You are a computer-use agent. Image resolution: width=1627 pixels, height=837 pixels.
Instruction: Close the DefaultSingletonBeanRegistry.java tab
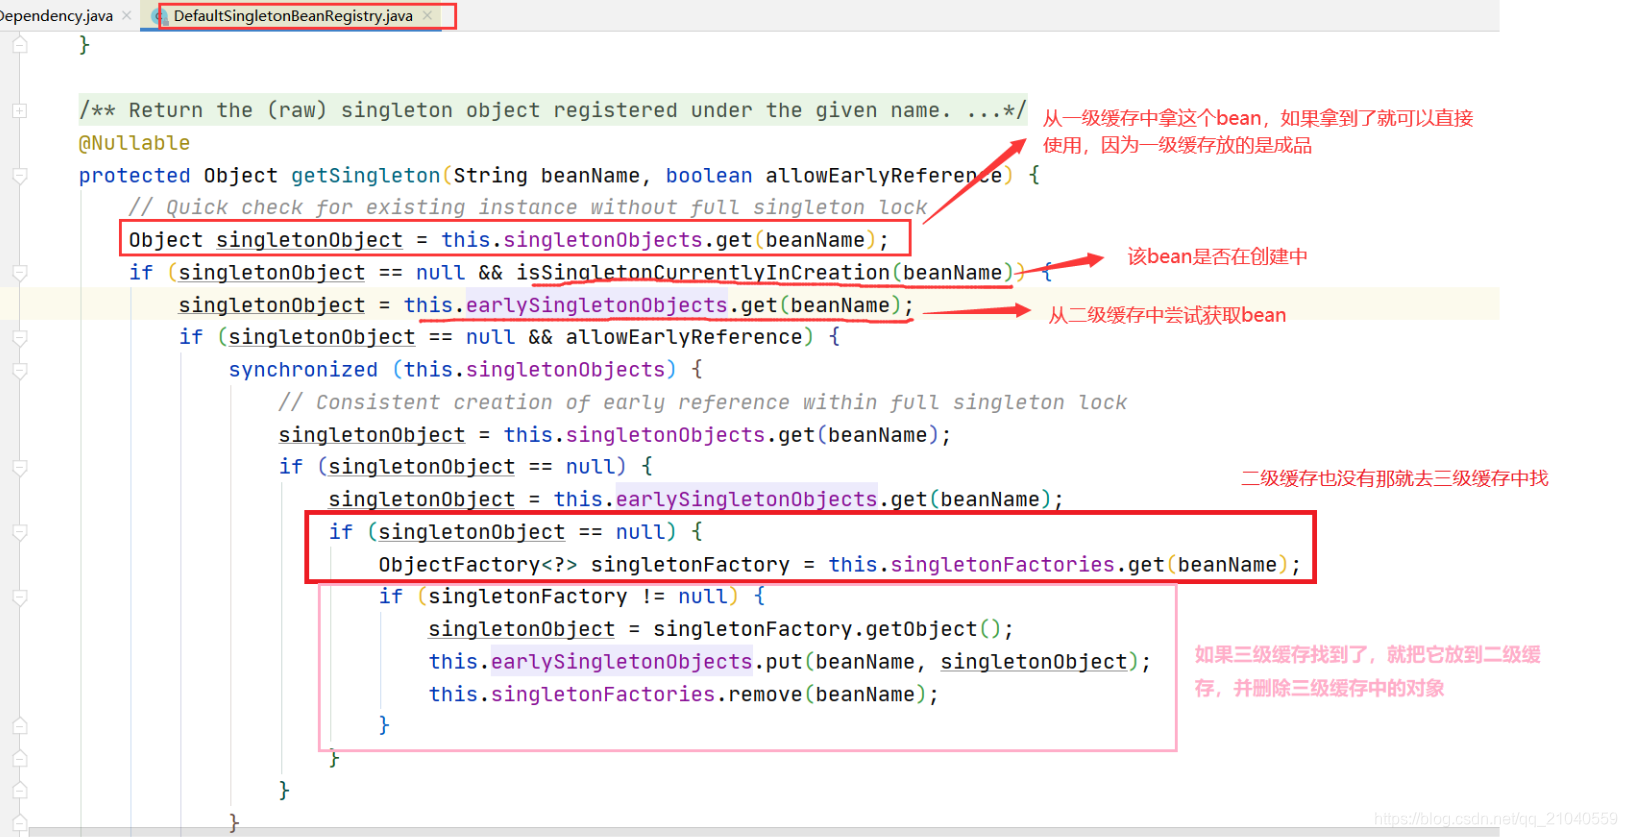[x=428, y=16]
